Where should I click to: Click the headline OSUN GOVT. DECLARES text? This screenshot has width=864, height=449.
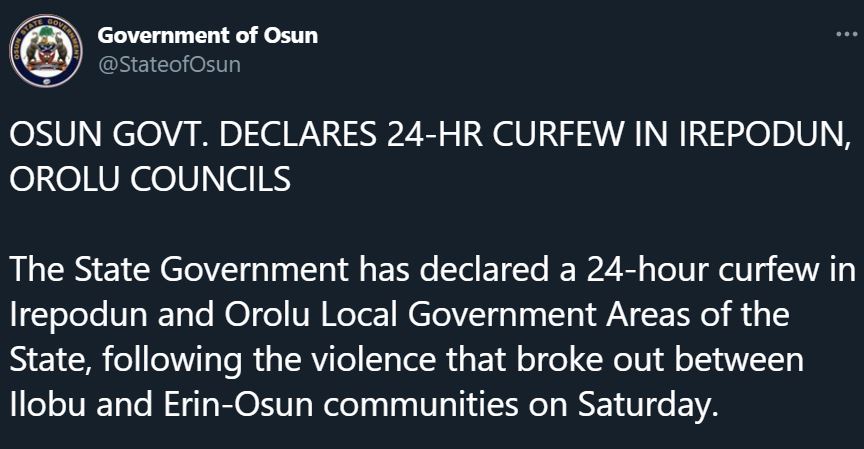click(x=193, y=136)
